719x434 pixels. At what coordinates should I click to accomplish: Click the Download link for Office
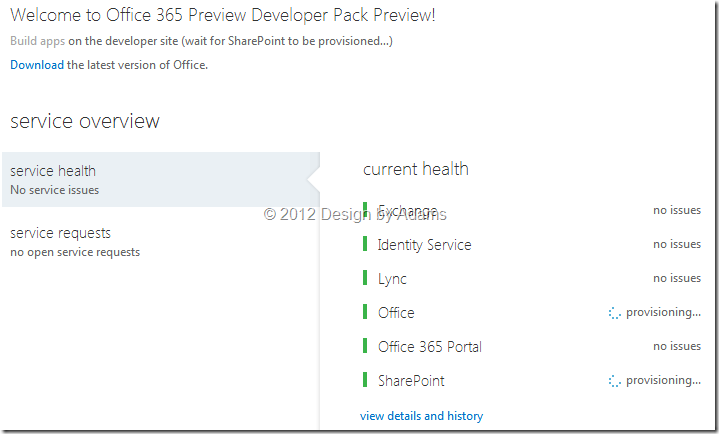(x=37, y=65)
